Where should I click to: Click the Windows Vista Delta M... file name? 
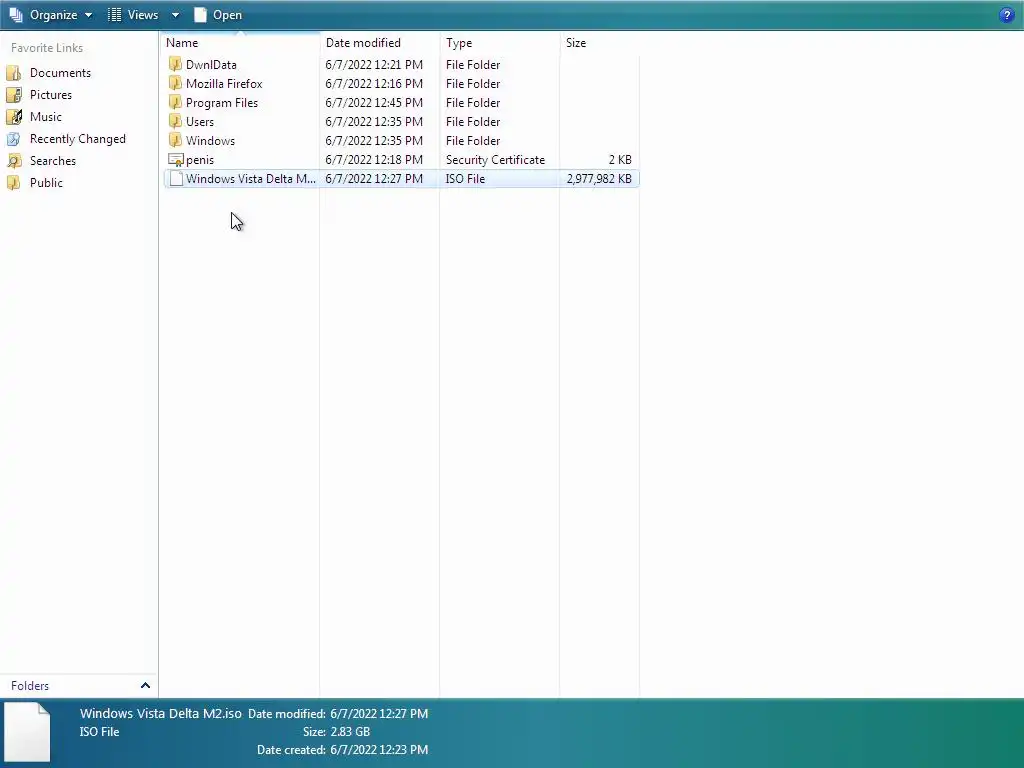click(251, 178)
